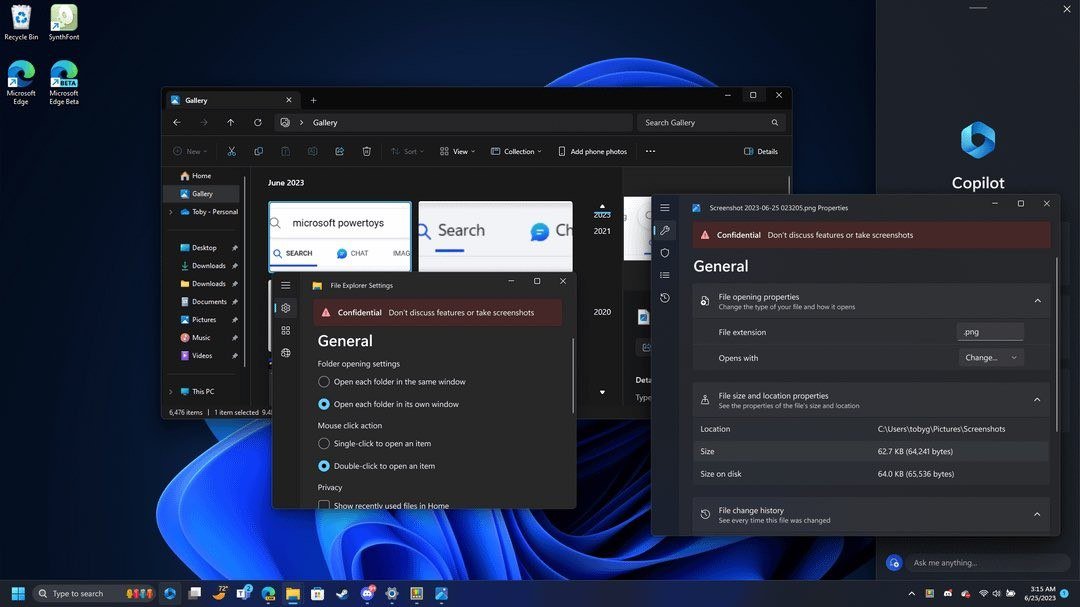This screenshot has height=607, width=1080.
Task: Open the Collection dropdown in Gallery
Action: pos(516,151)
